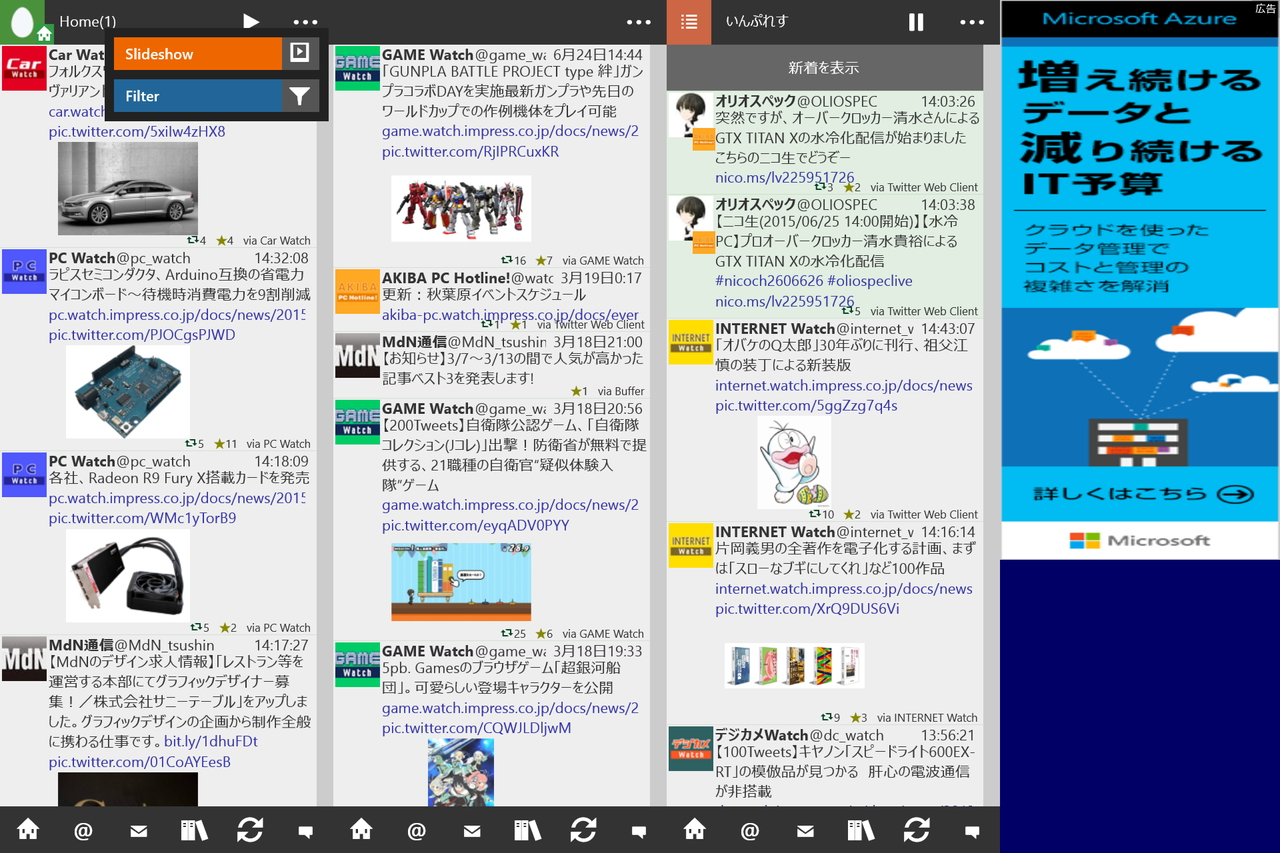Open the bit.ly/1dhuFDt link
1280x853 pixels.
(211, 742)
